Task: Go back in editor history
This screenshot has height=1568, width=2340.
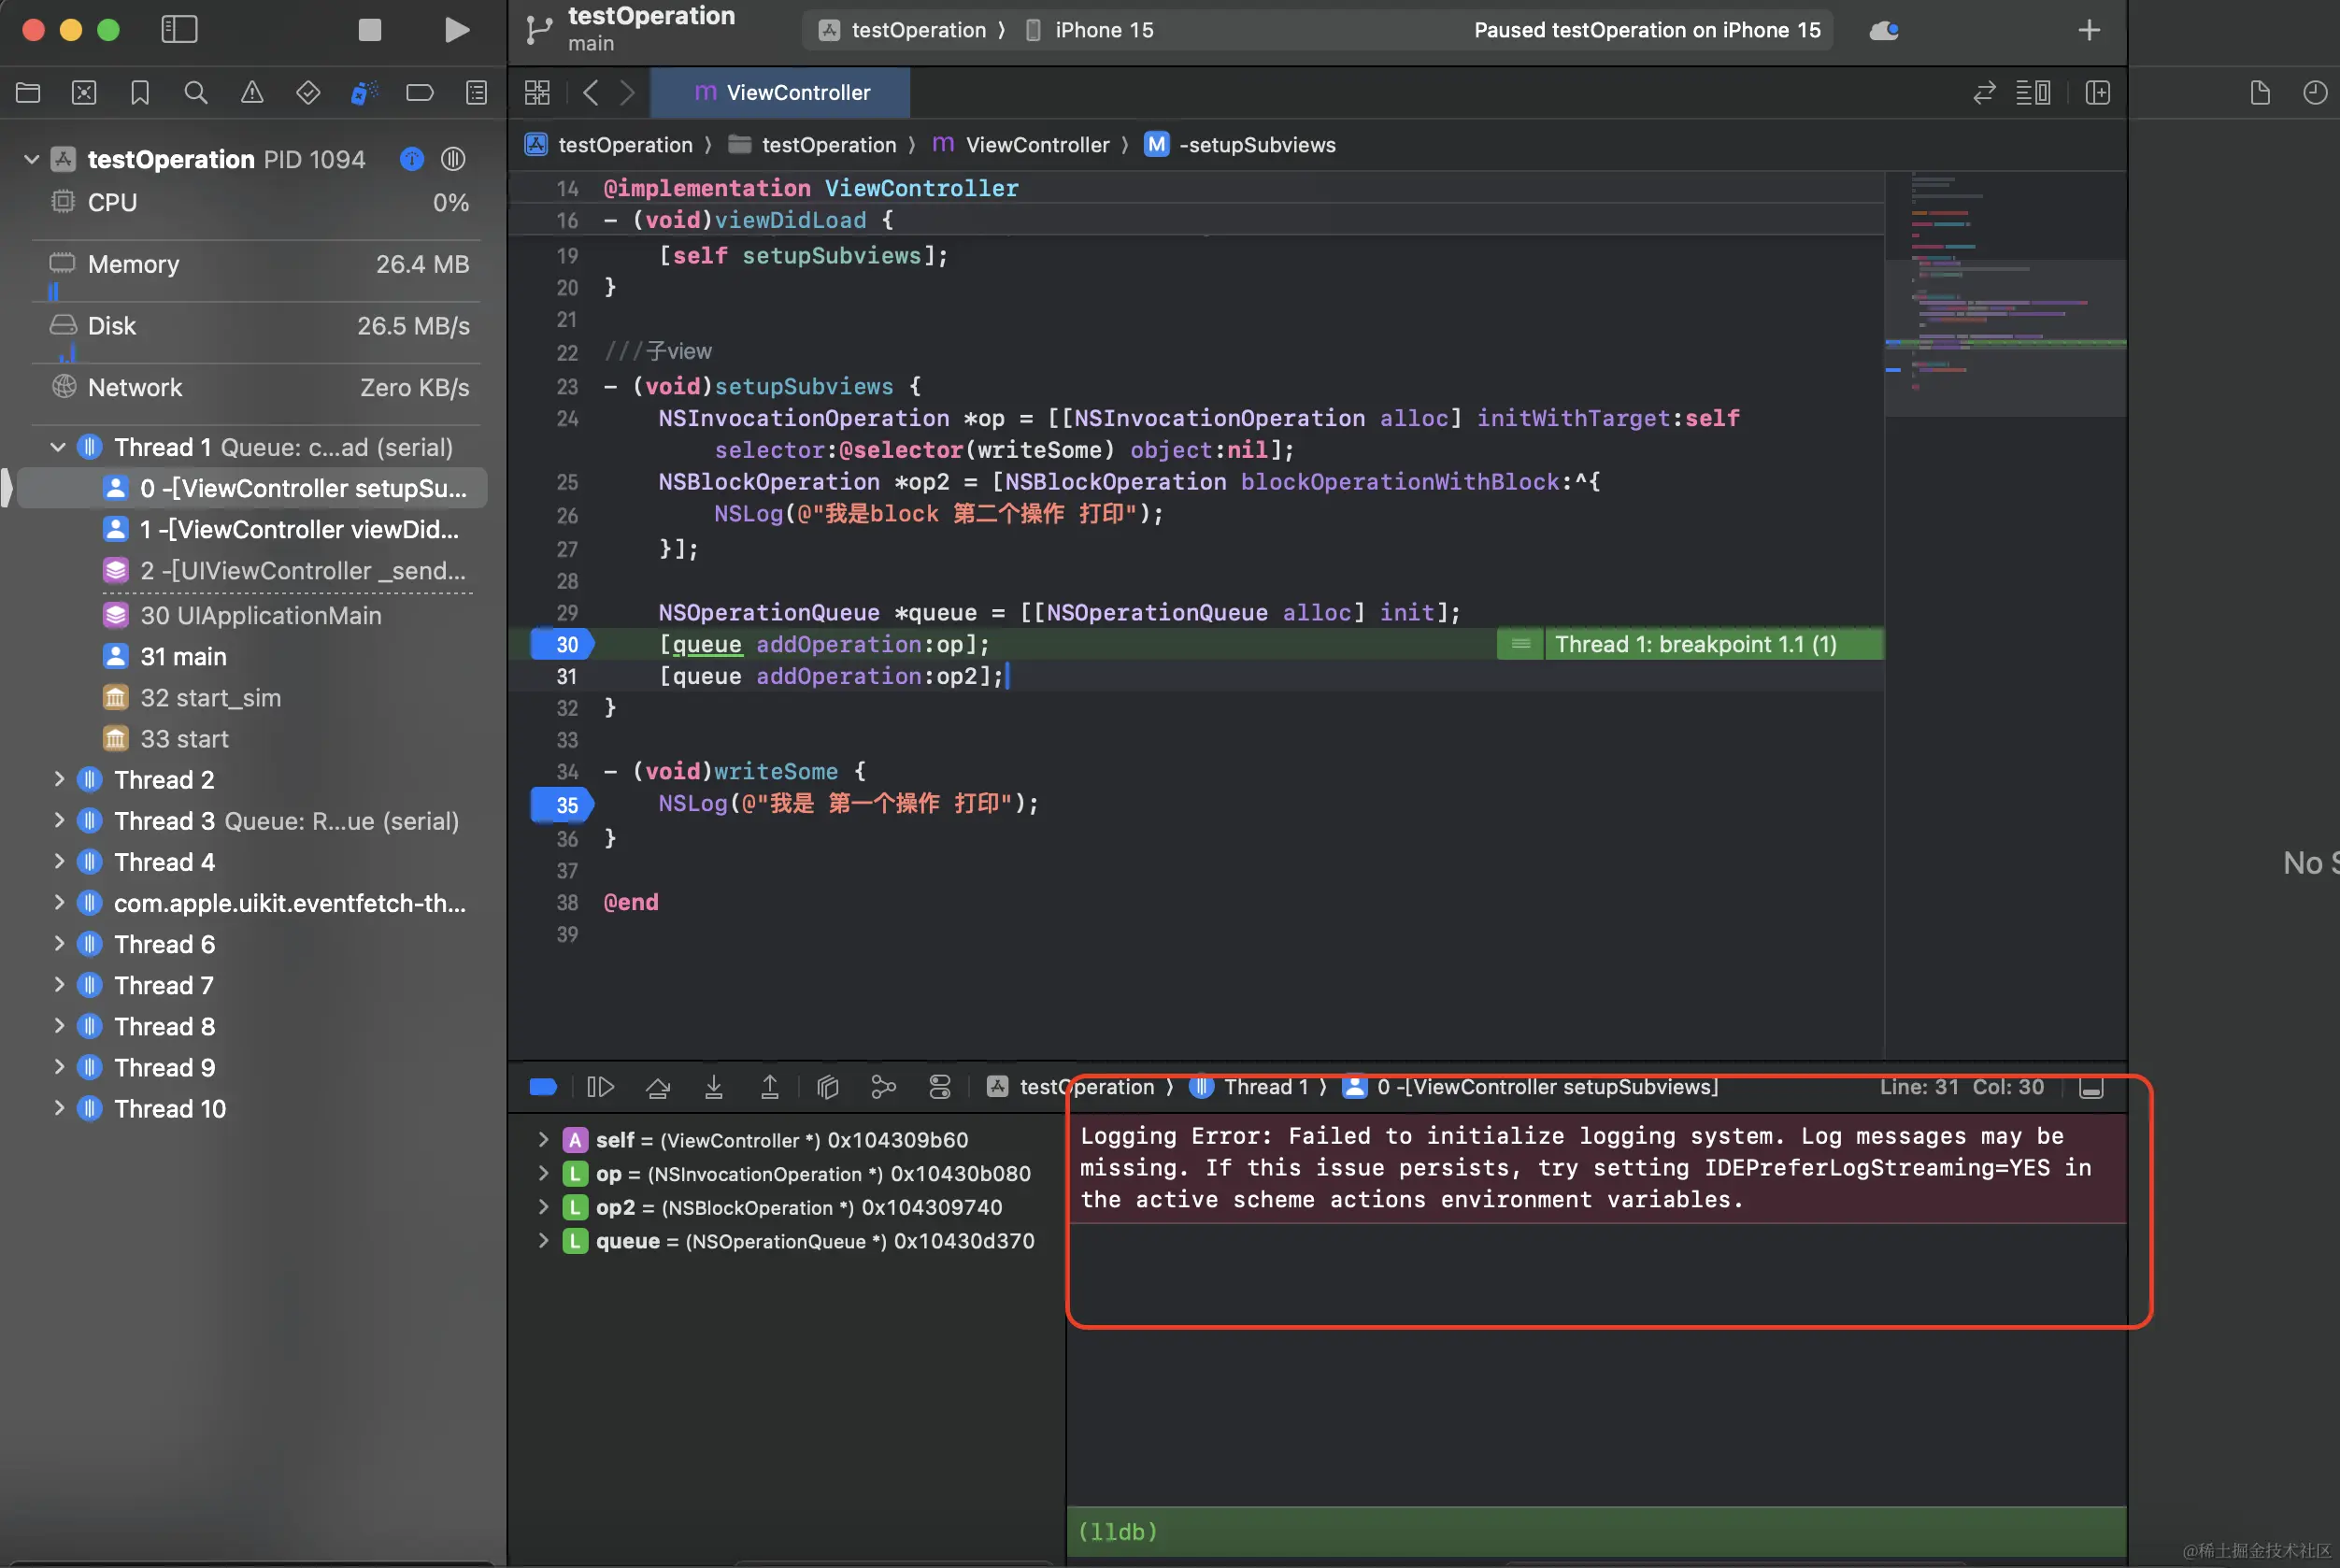Action: coord(590,93)
